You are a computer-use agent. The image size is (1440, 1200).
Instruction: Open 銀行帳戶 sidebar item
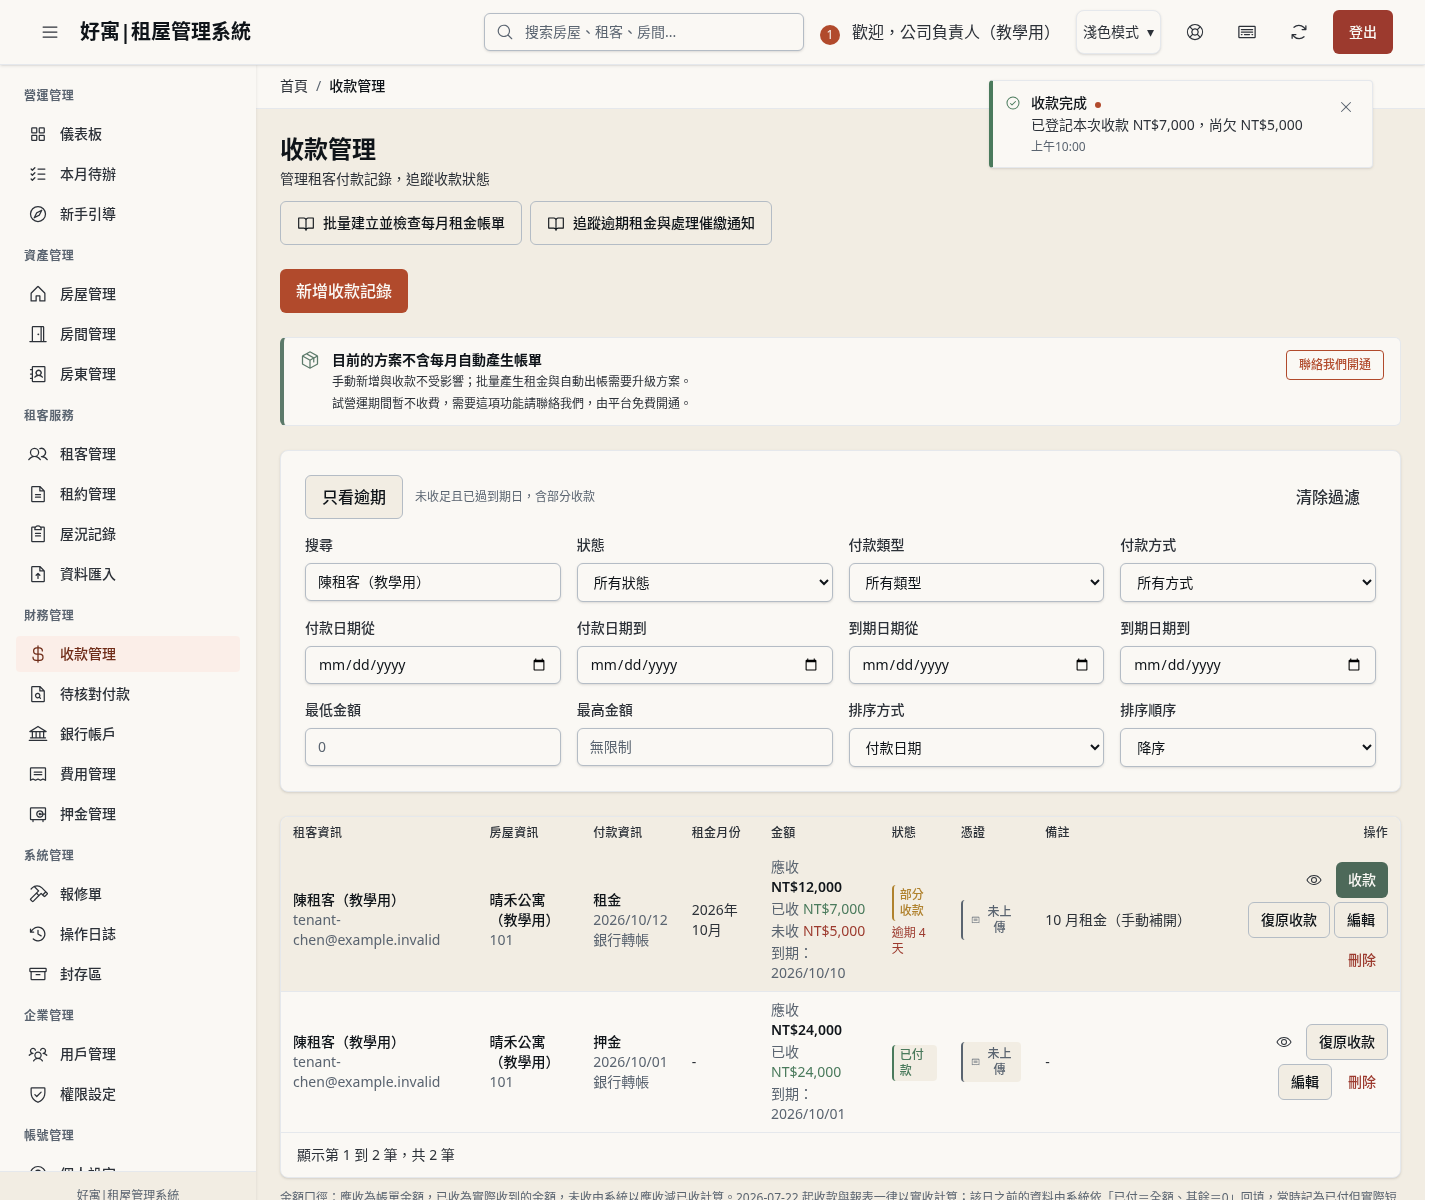(x=128, y=734)
